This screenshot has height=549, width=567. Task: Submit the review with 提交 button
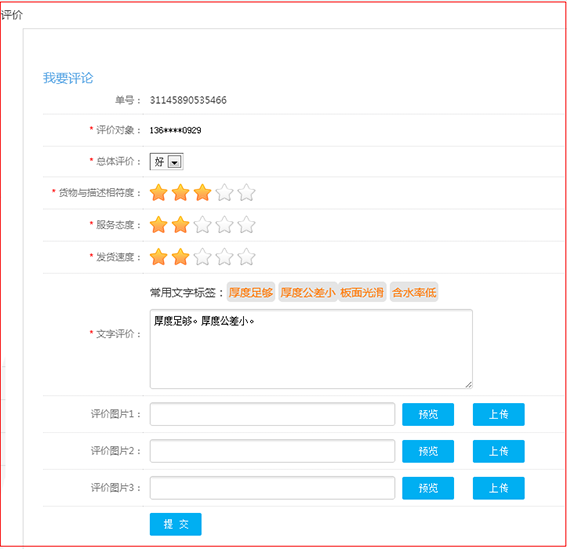[176, 524]
